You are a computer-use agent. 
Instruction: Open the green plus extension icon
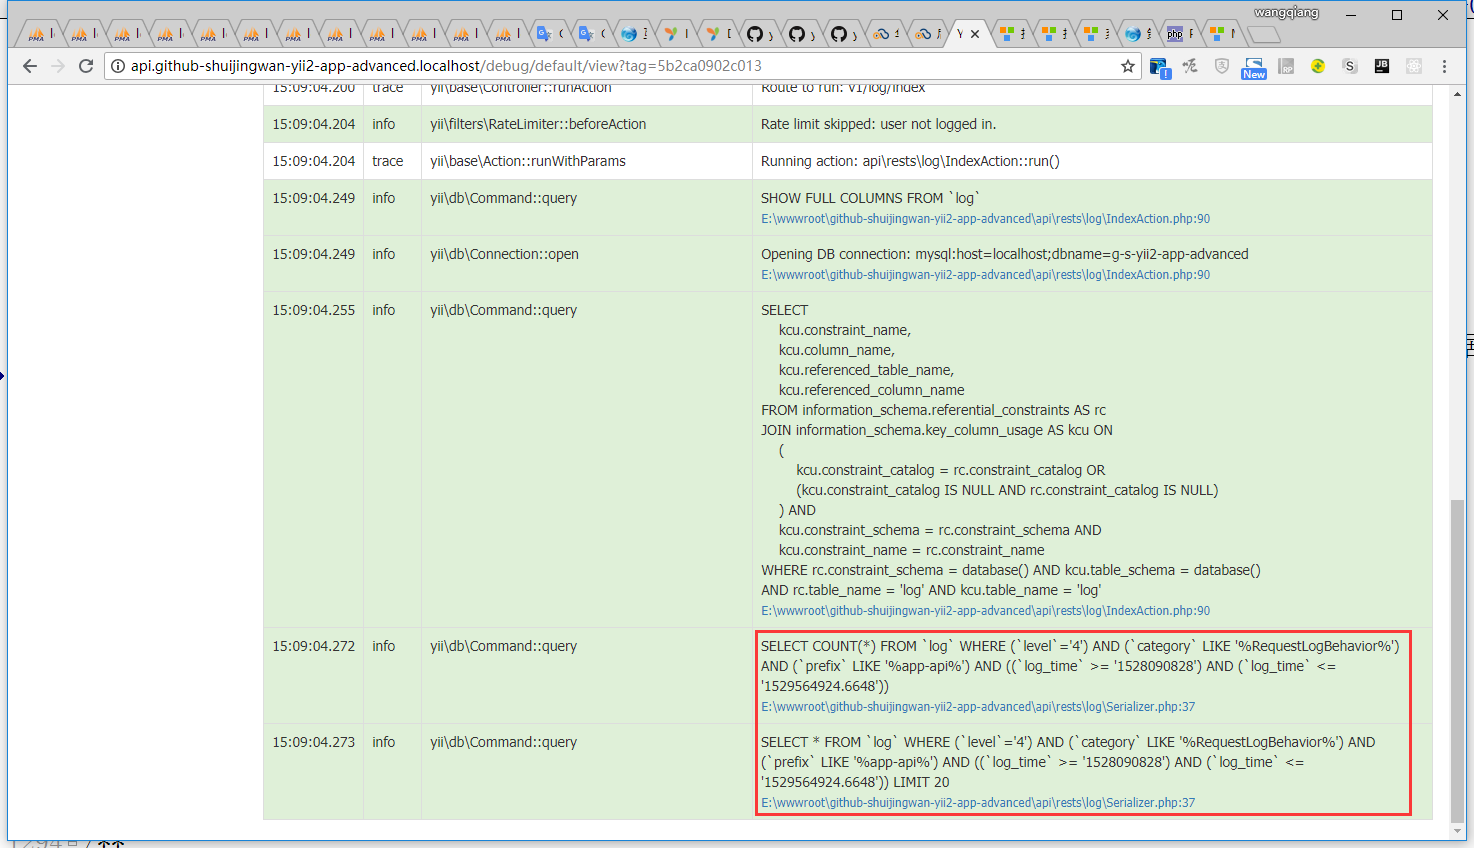pos(1318,66)
